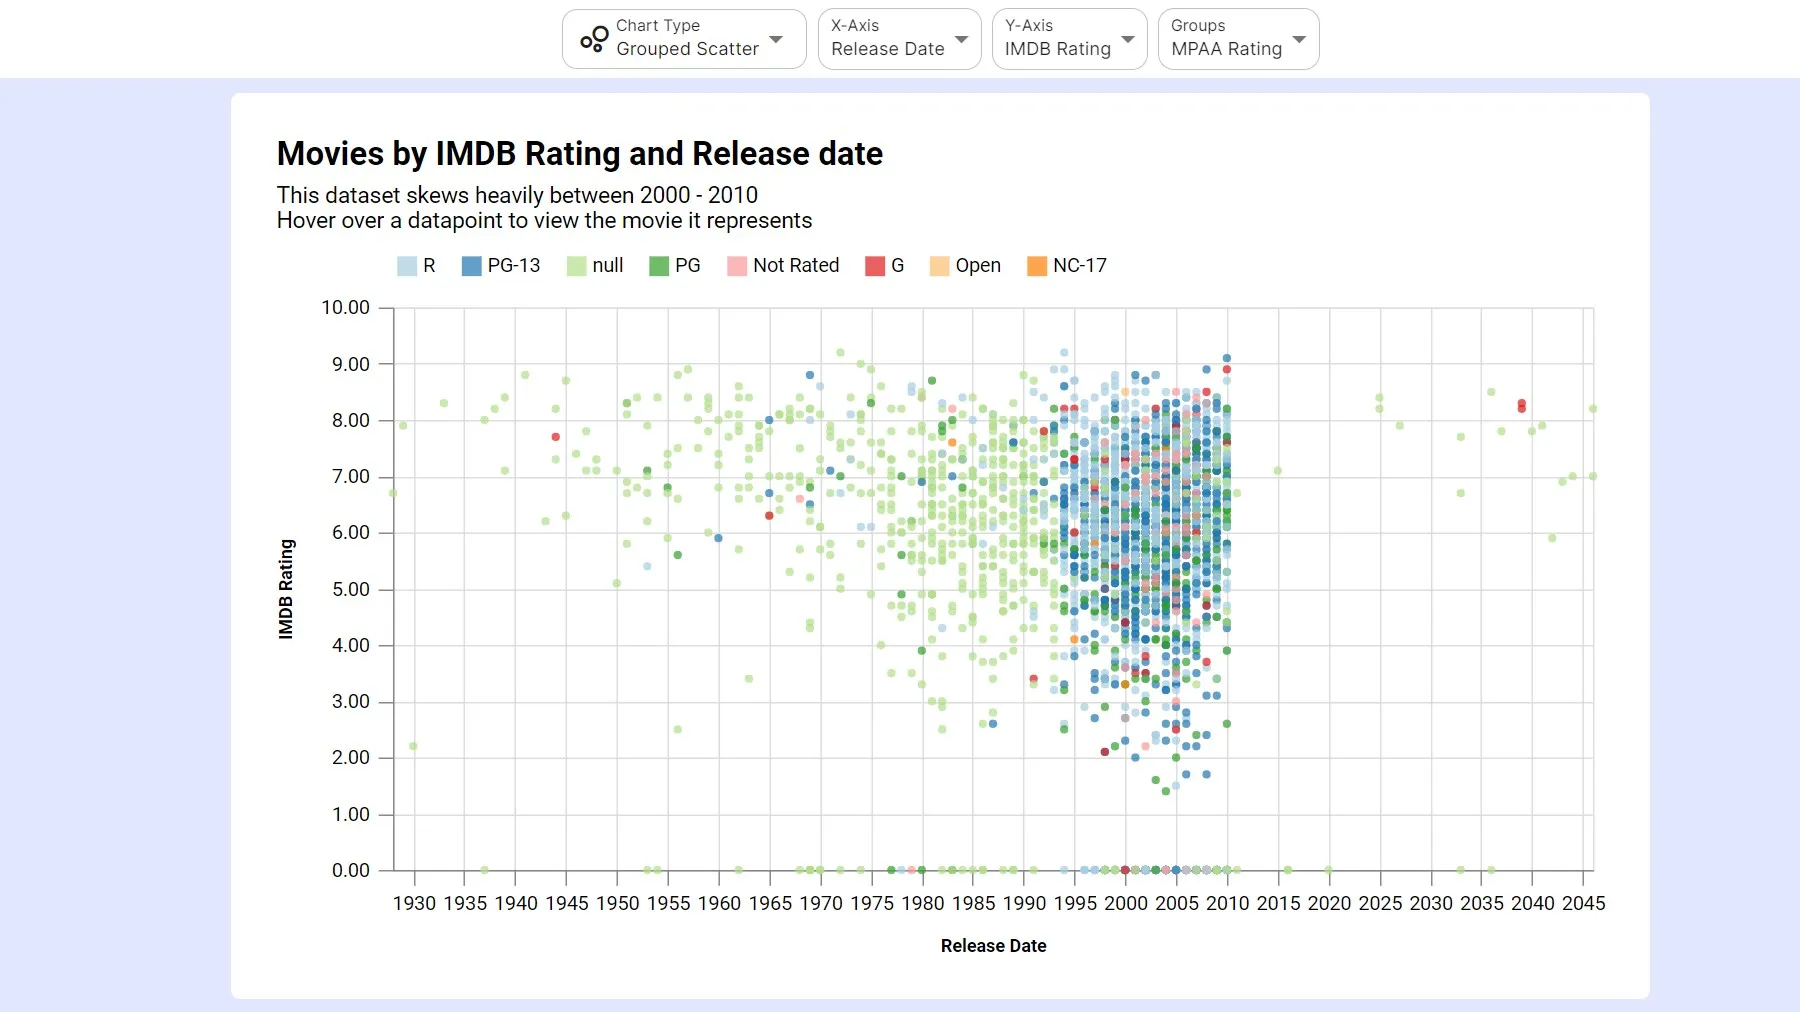Click the X-Axis dropdown arrow
The width and height of the screenshot is (1800, 1012).
(961, 40)
